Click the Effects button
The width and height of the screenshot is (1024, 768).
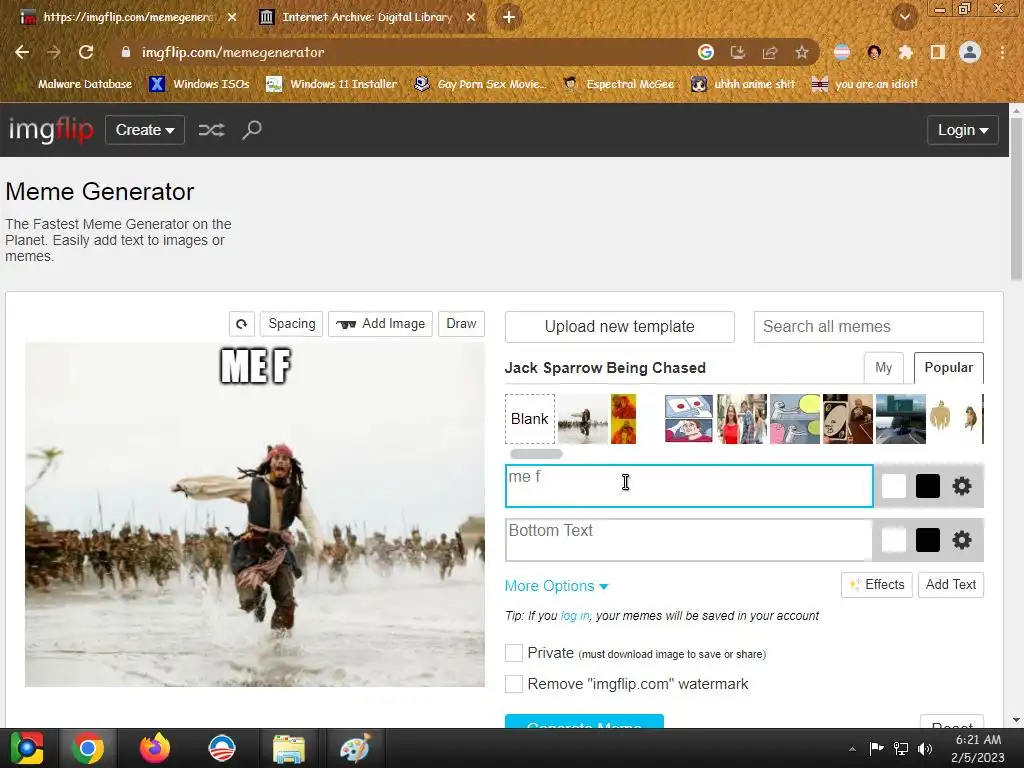point(877,584)
